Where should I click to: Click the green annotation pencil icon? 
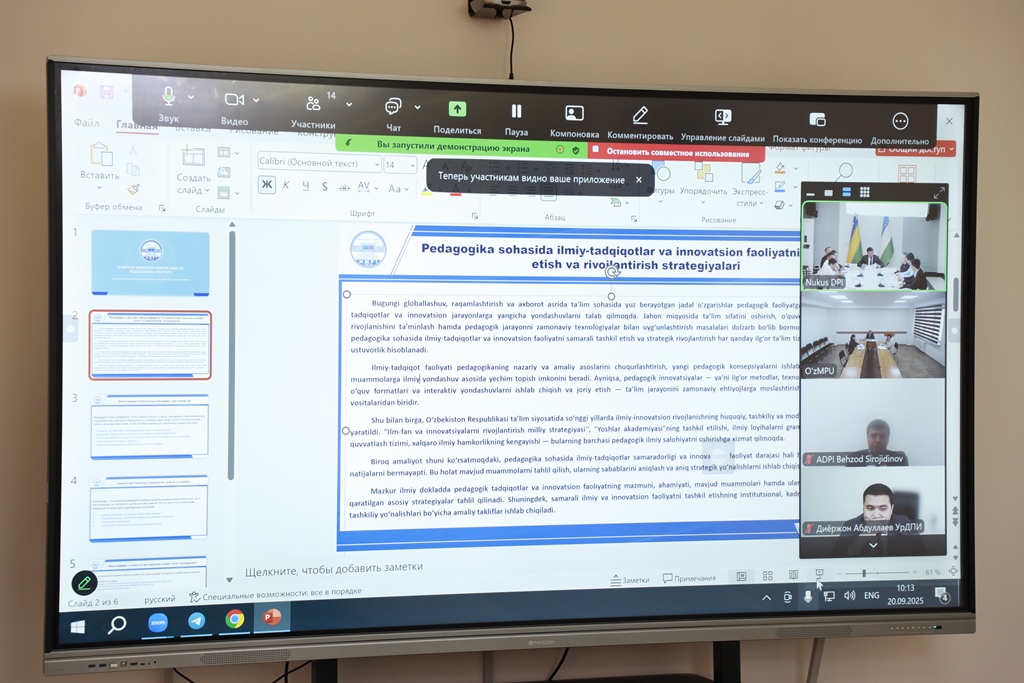(x=85, y=582)
